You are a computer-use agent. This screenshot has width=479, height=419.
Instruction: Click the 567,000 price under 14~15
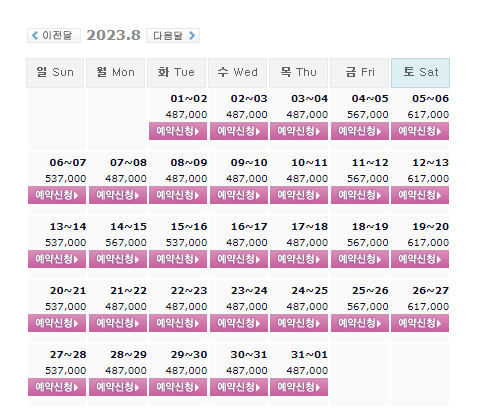tap(126, 243)
